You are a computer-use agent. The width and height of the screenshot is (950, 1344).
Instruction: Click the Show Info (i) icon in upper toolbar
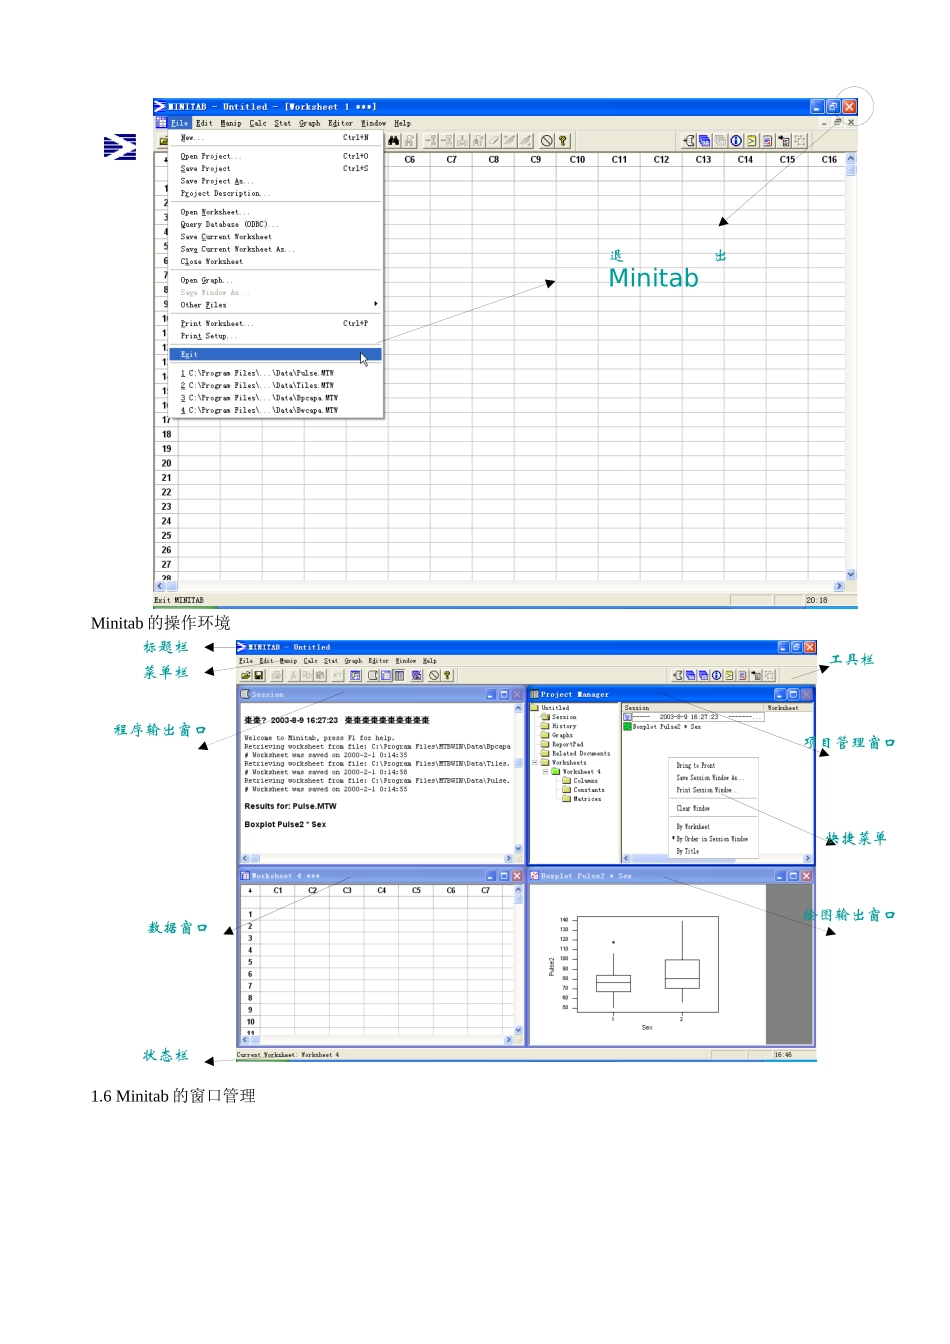[736, 141]
